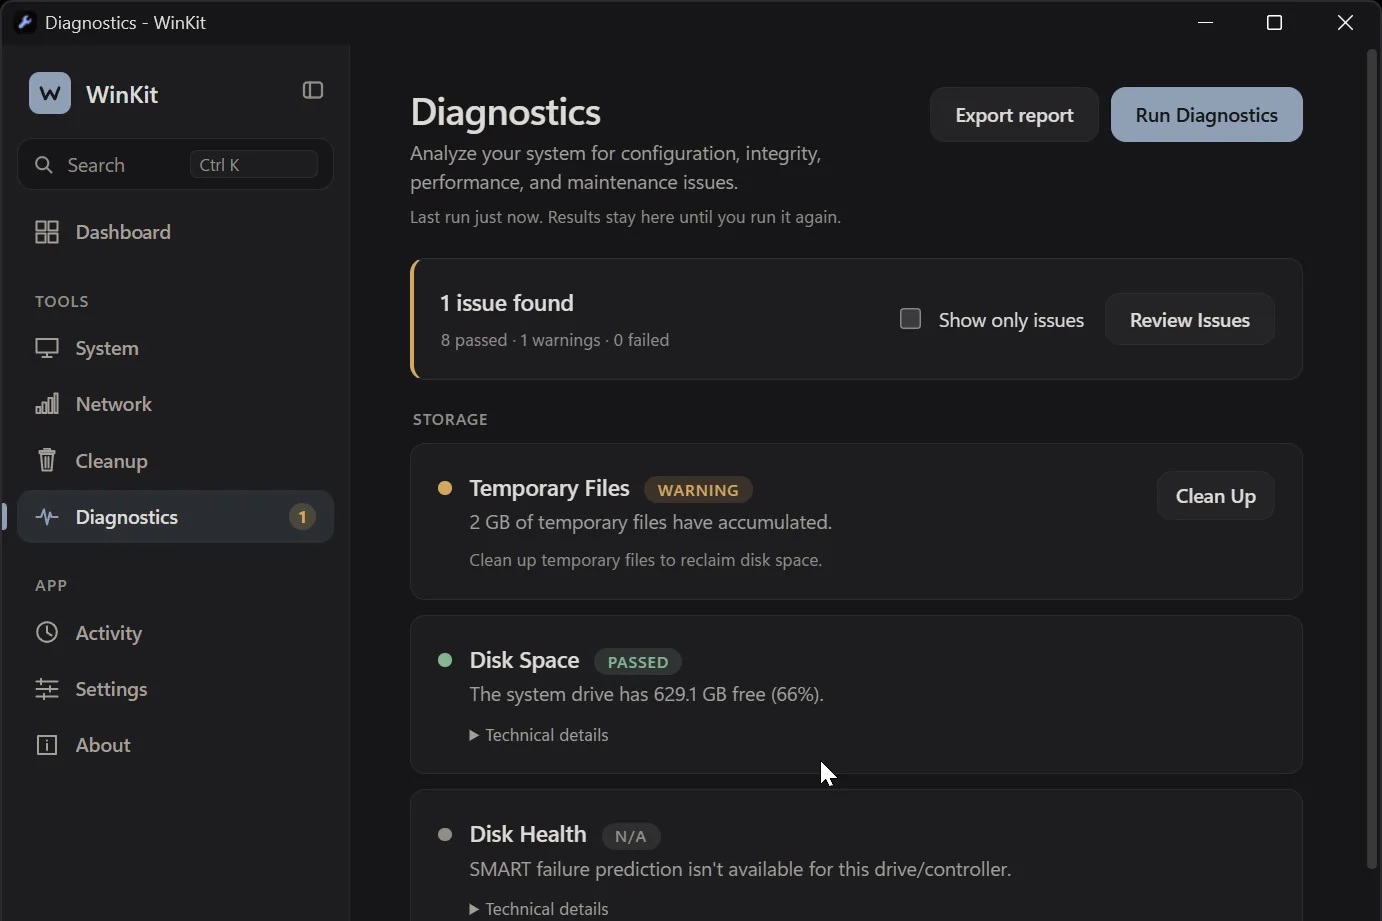1382x921 pixels.
Task: Maximize the WinKit window
Action: [x=1274, y=23]
